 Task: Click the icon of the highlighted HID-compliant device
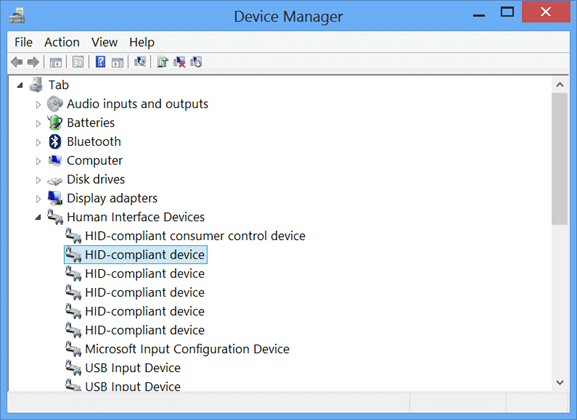(73, 254)
